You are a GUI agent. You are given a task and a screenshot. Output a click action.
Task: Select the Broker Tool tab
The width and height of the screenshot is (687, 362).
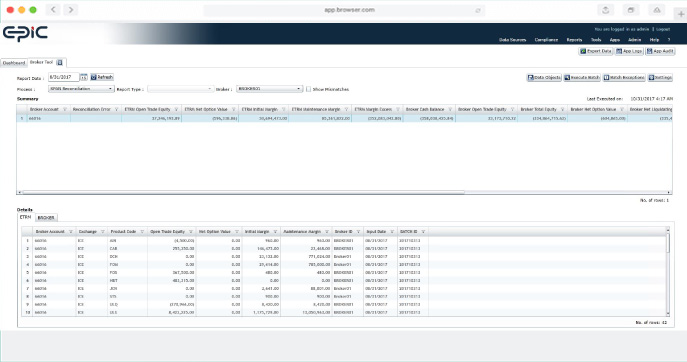click(x=41, y=62)
